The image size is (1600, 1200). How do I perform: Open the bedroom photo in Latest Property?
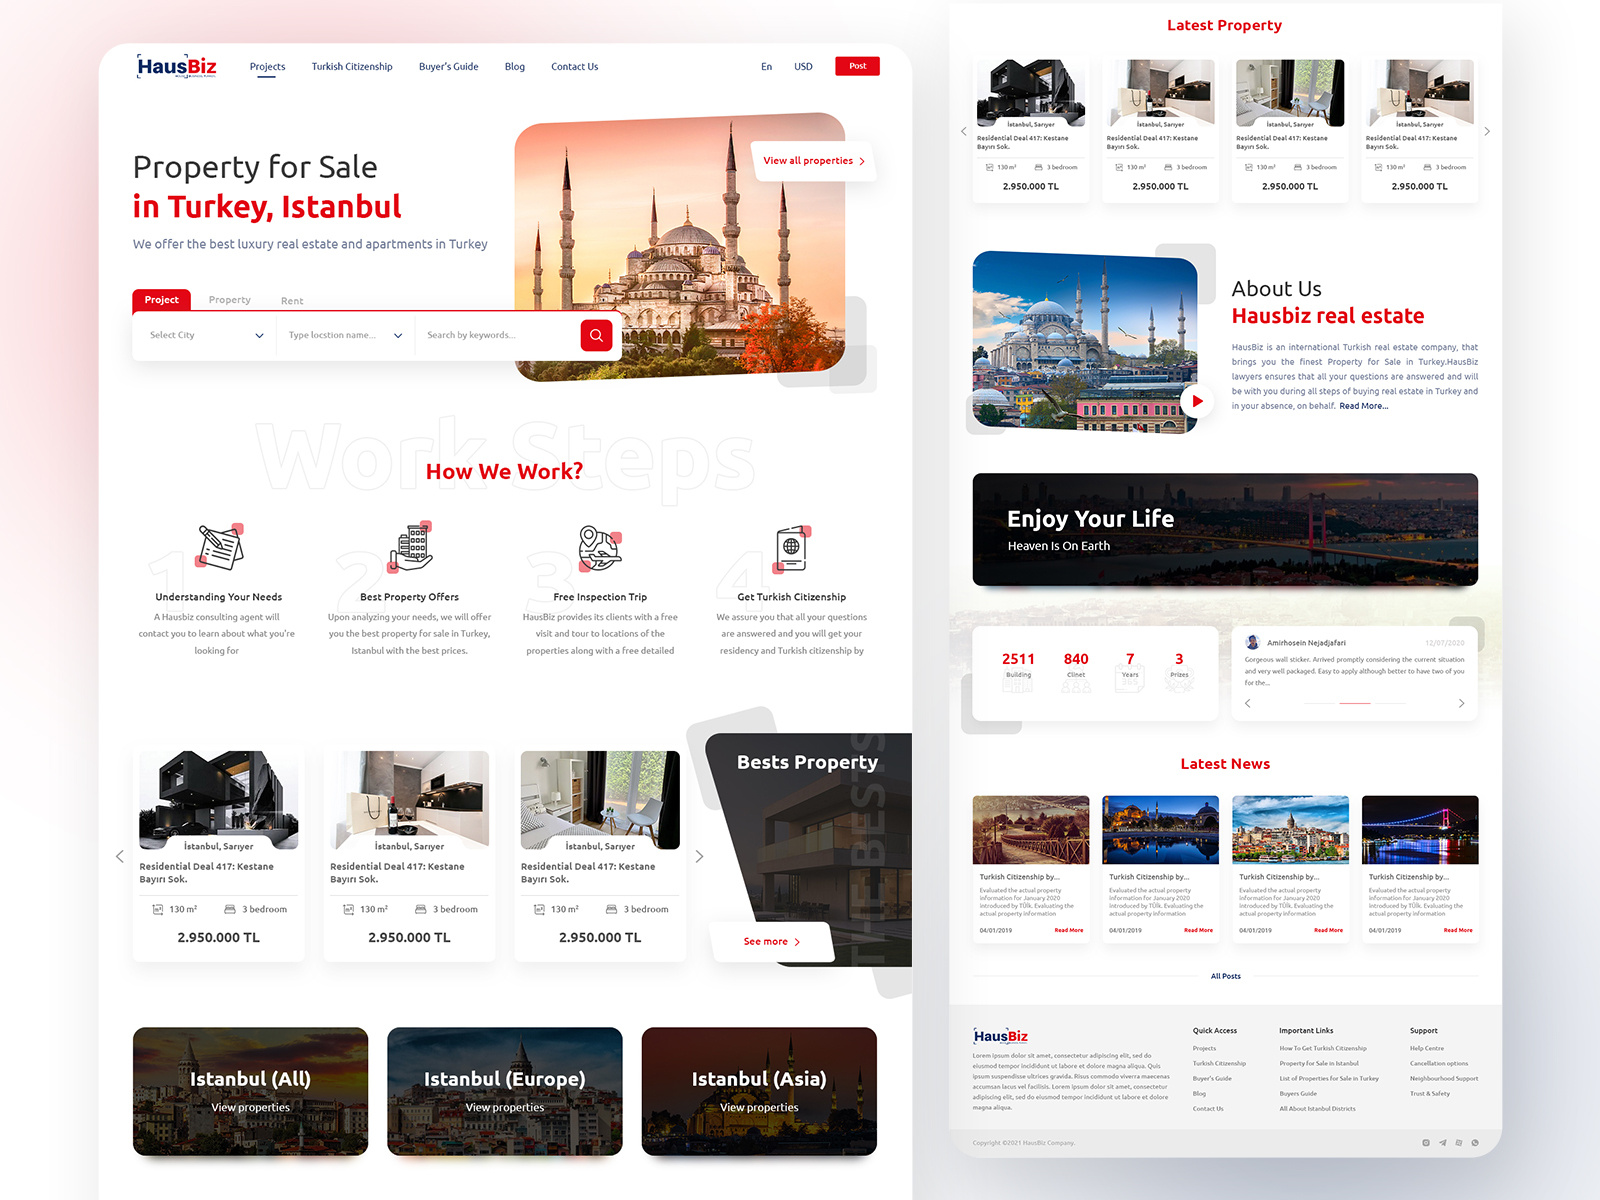coord(1290,92)
